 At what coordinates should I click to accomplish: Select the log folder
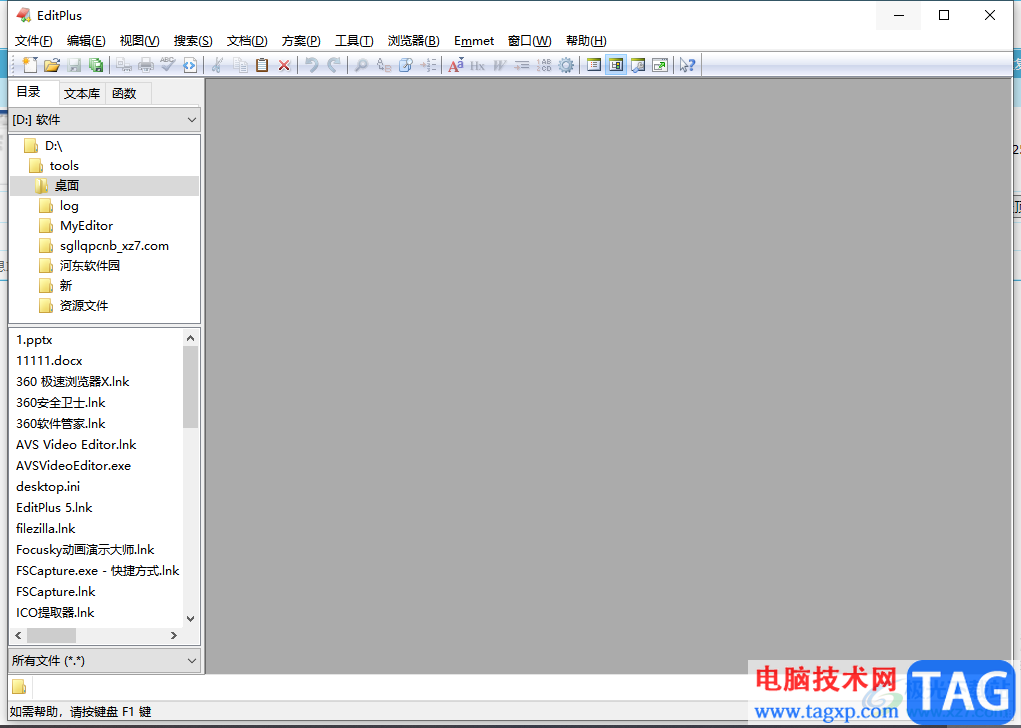[69, 206]
